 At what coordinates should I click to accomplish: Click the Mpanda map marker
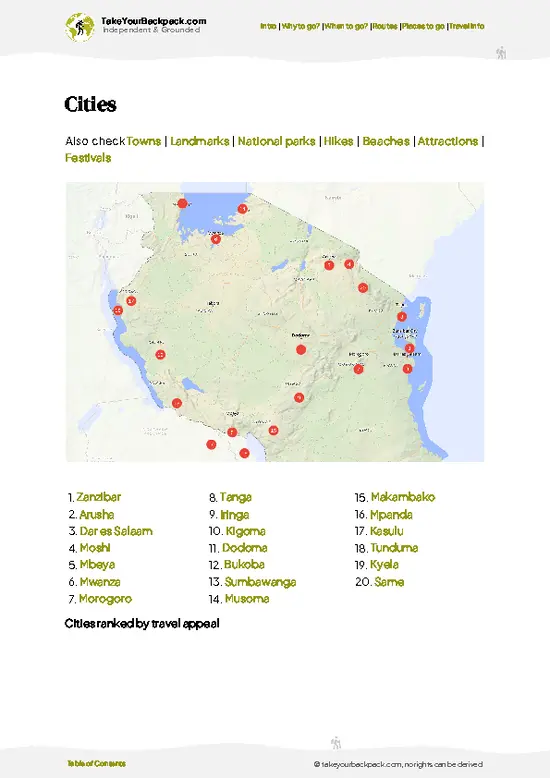[160, 354]
